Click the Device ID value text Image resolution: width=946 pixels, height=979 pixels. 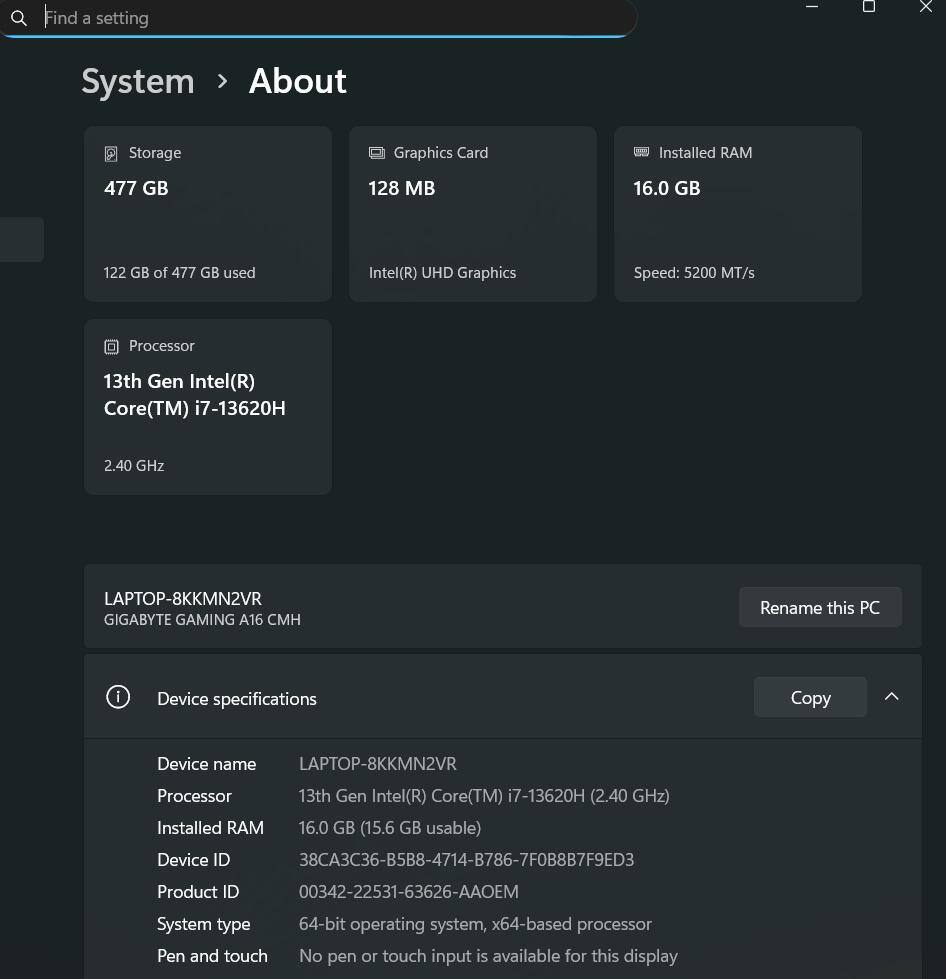466,859
